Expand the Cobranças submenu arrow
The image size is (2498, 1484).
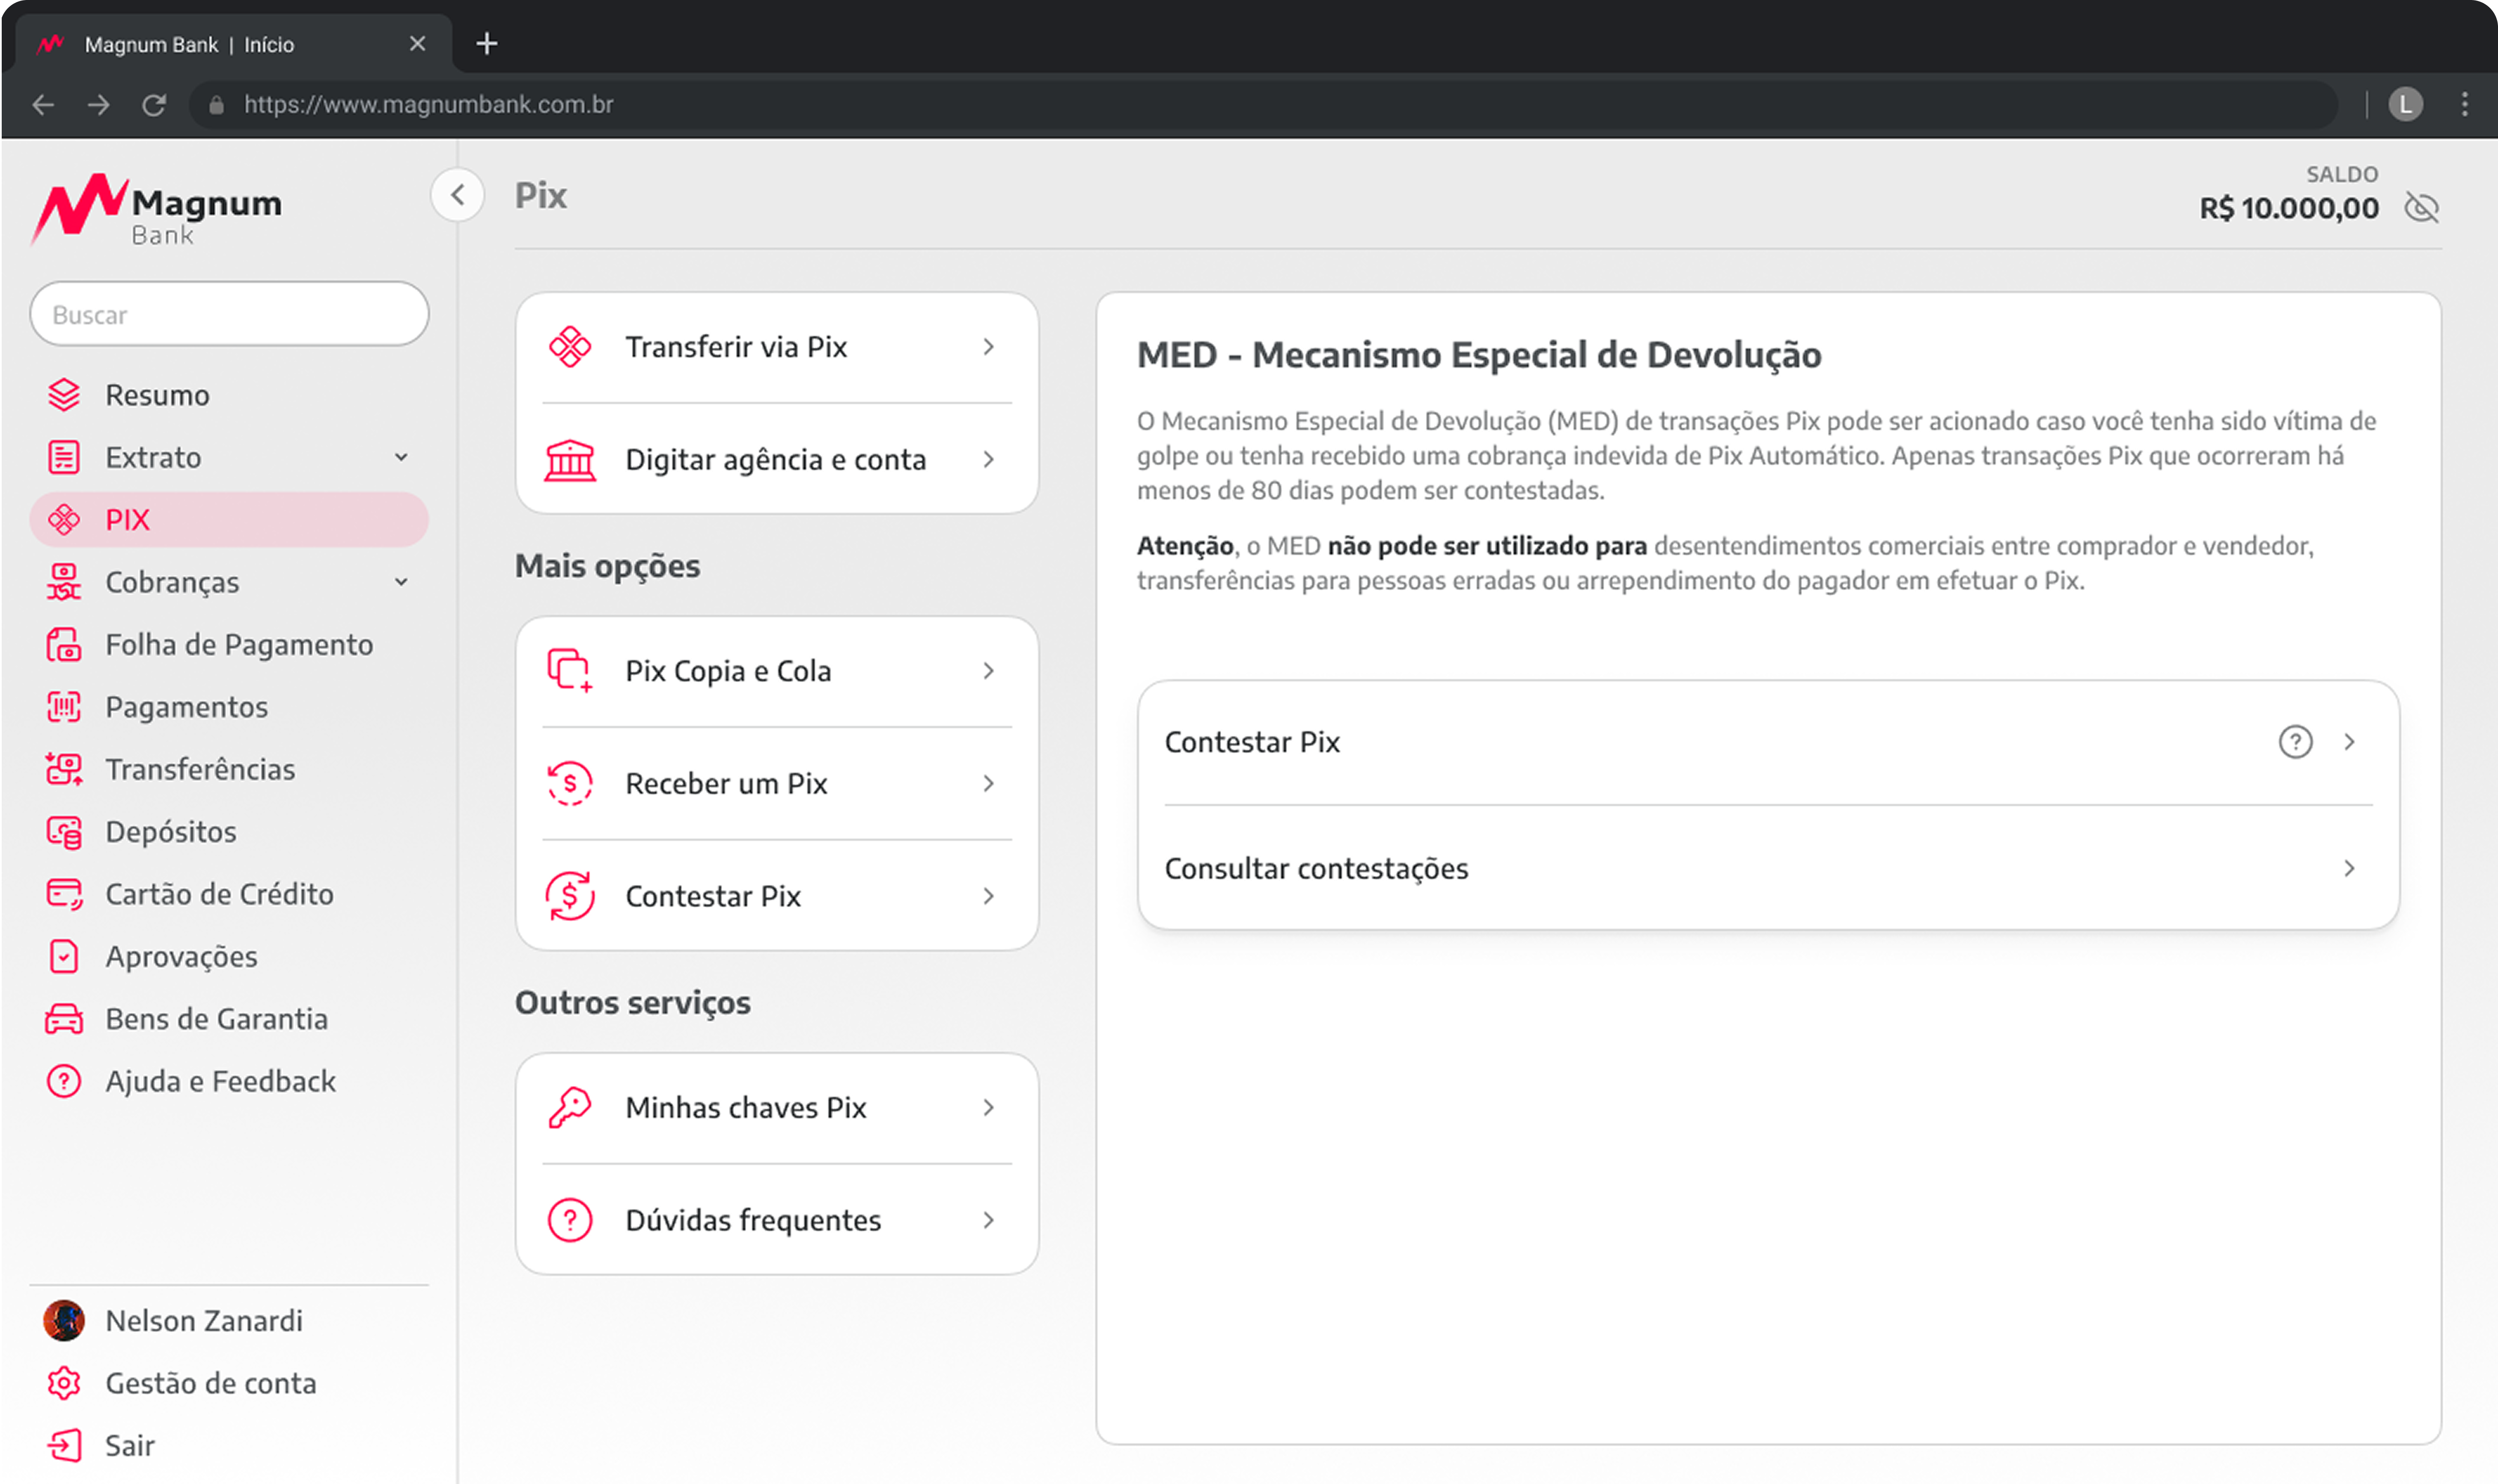coord(401,582)
